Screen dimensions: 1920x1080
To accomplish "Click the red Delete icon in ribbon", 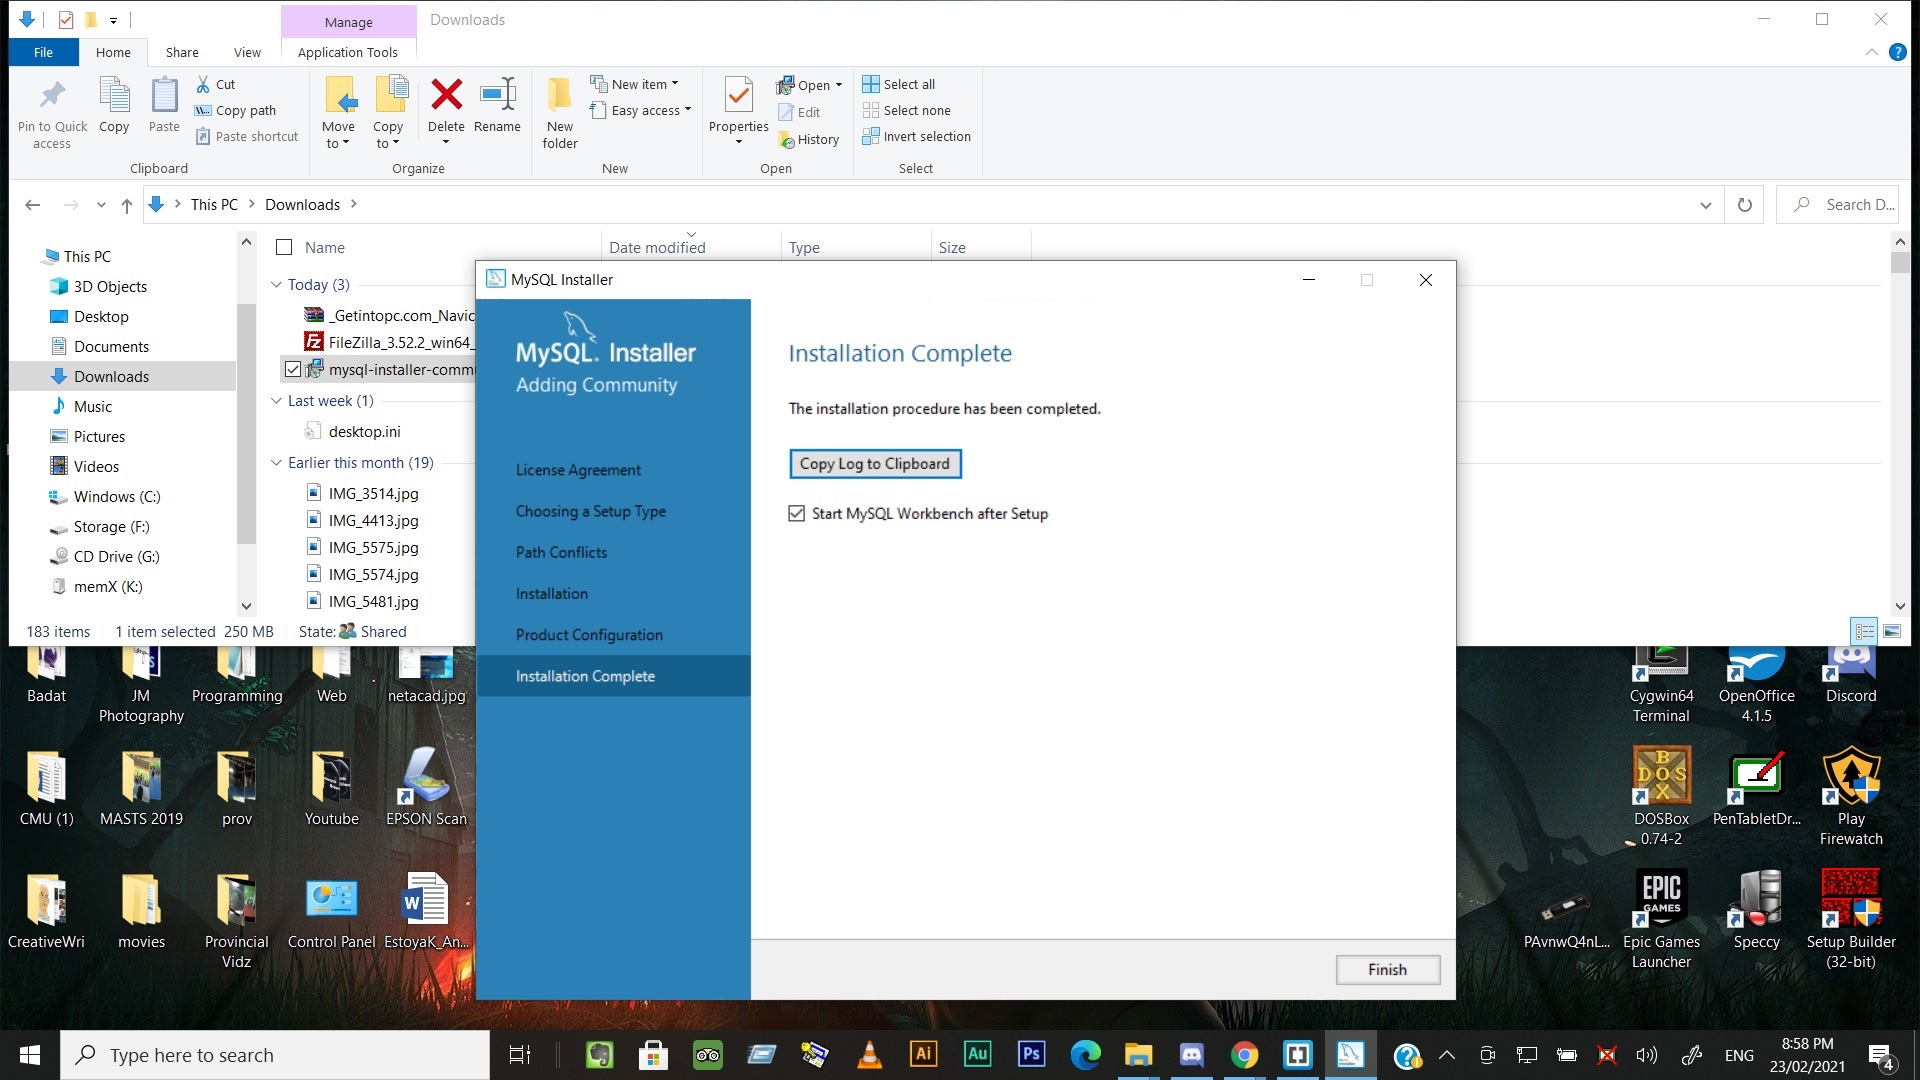I will (x=446, y=96).
